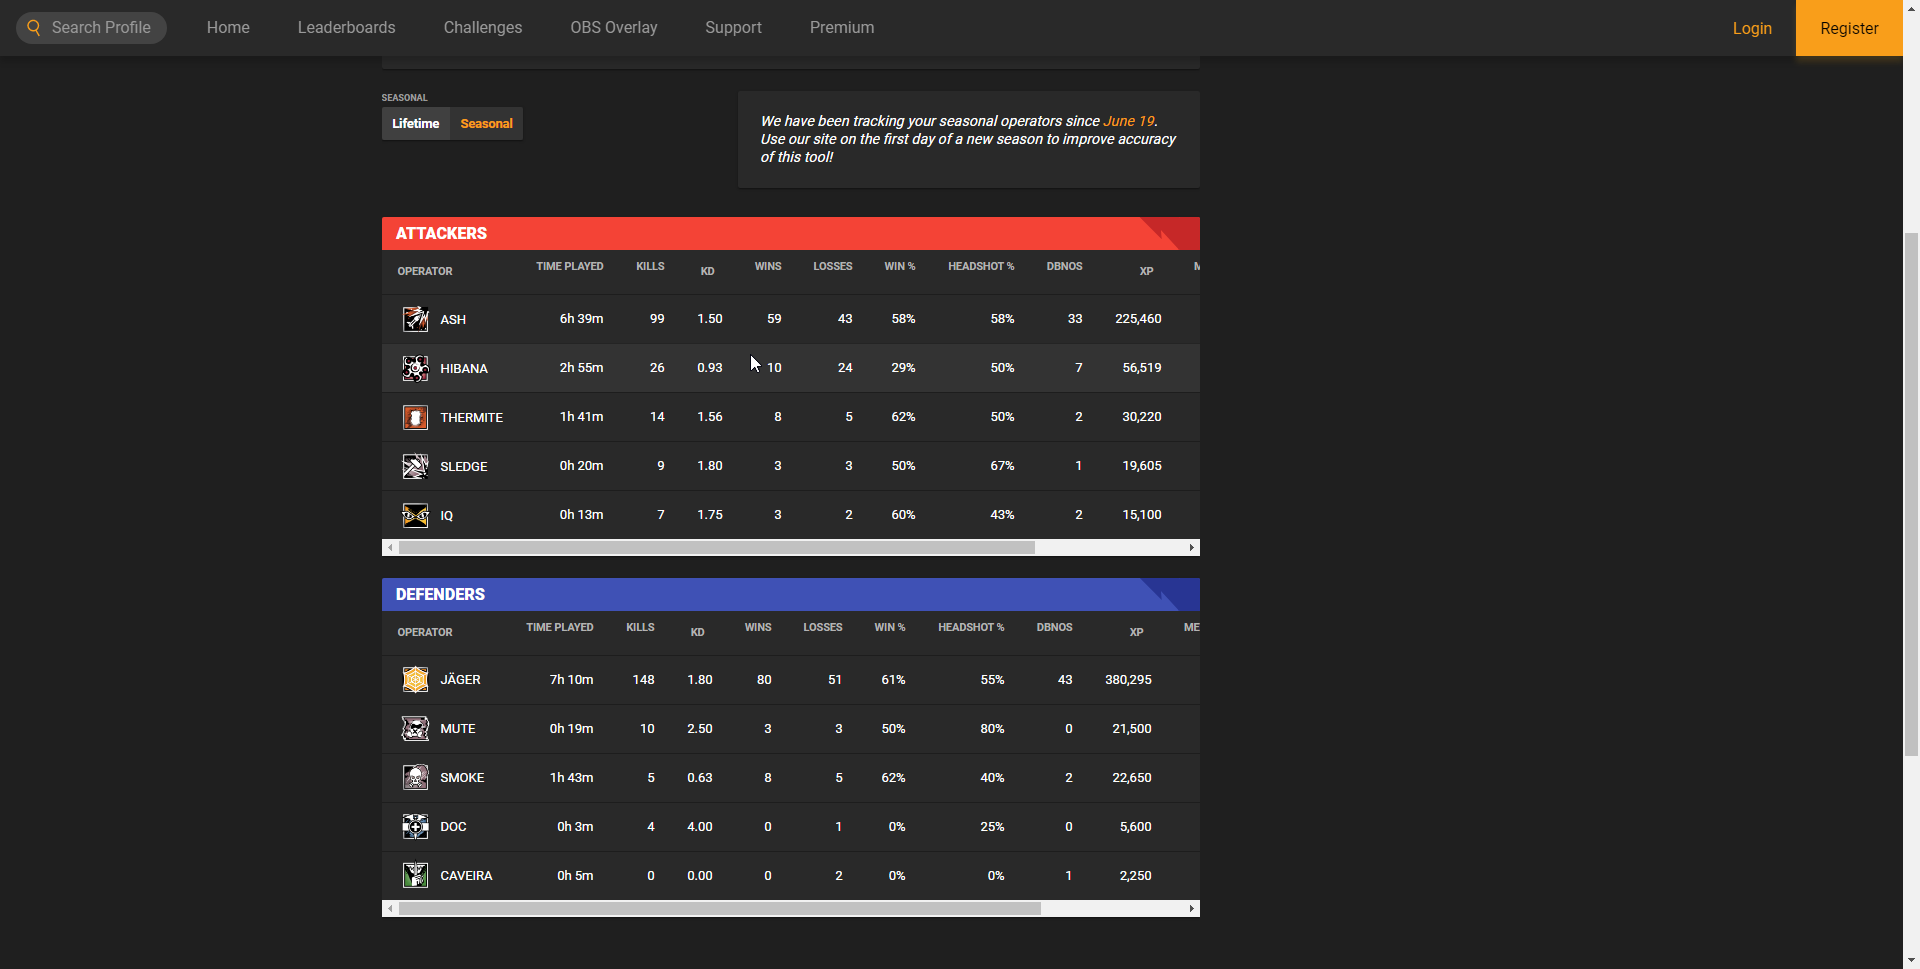Click the Sledge operator icon
The image size is (1920, 969).
coord(415,466)
